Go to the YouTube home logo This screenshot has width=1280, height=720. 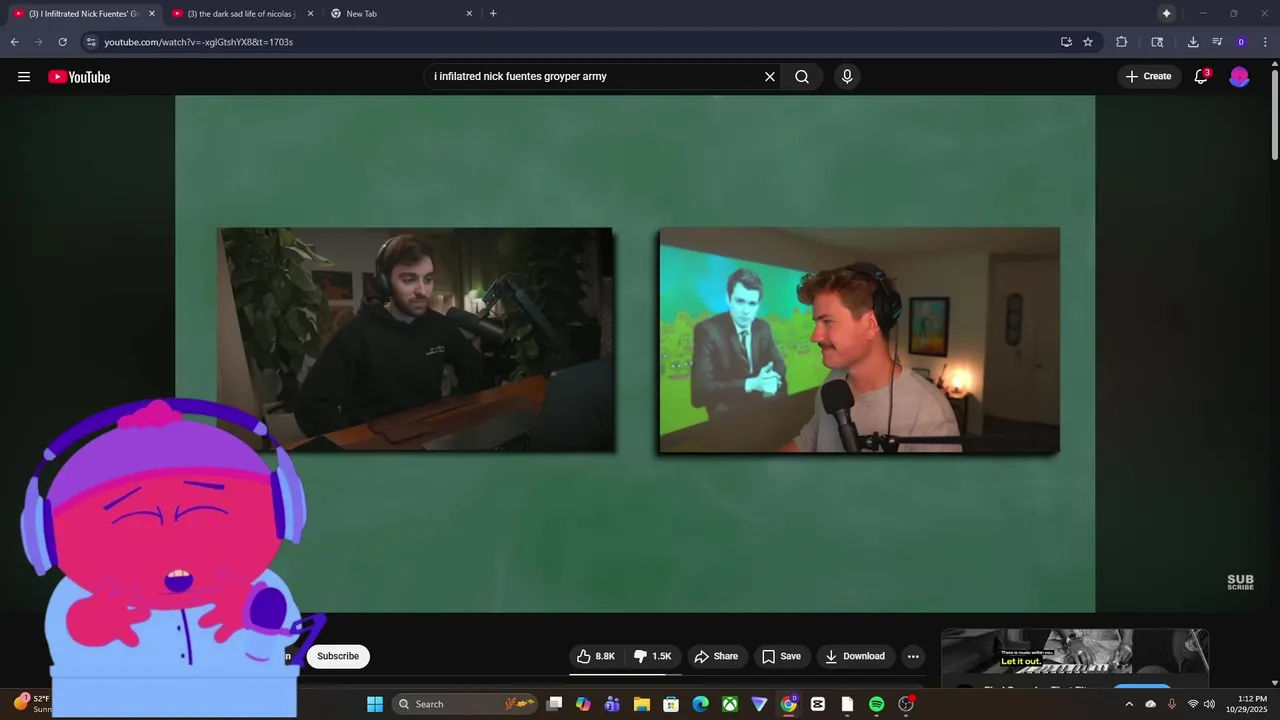tap(79, 77)
